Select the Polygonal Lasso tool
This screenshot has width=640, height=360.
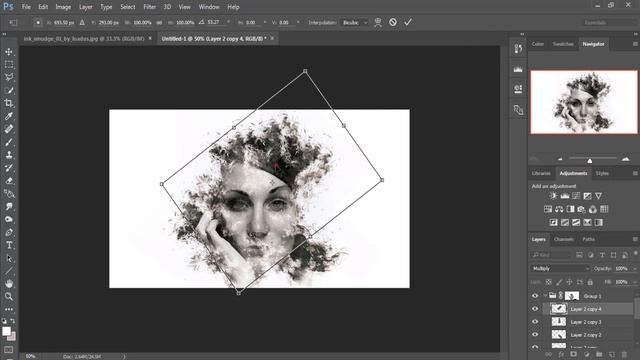9,77
